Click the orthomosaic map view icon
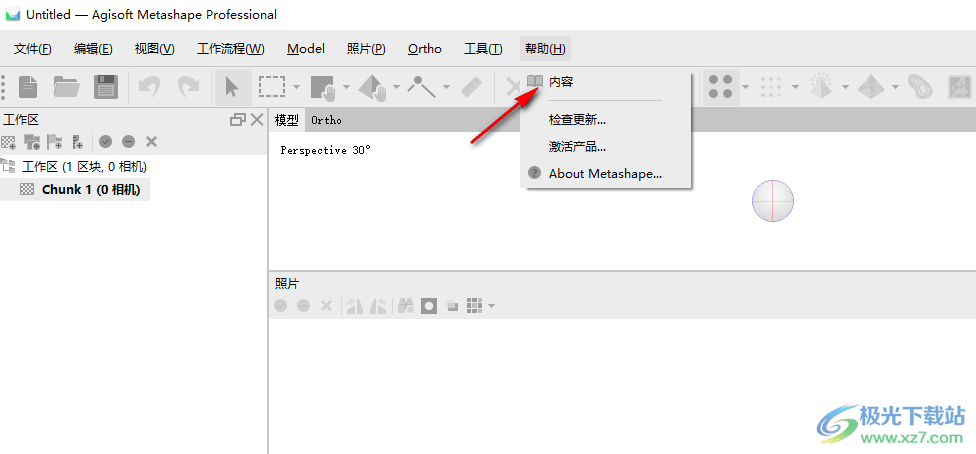 pos(961,87)
